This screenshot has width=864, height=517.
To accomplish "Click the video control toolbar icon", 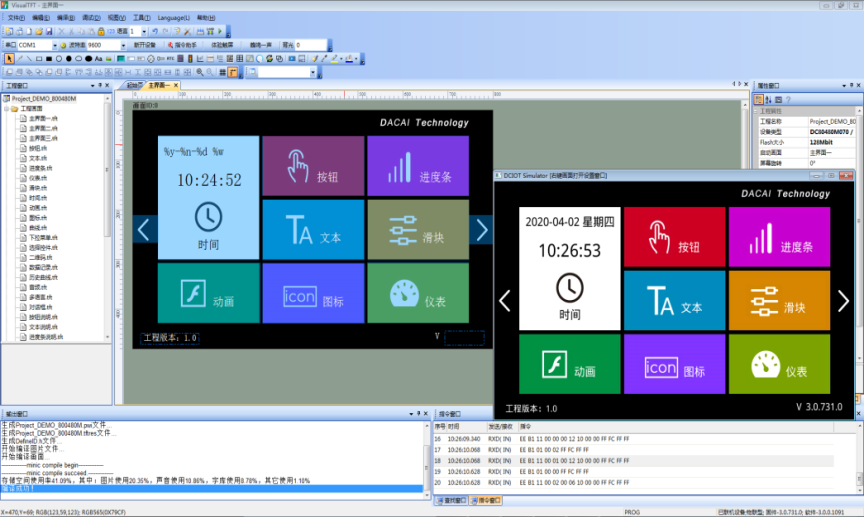I will 291,58.
